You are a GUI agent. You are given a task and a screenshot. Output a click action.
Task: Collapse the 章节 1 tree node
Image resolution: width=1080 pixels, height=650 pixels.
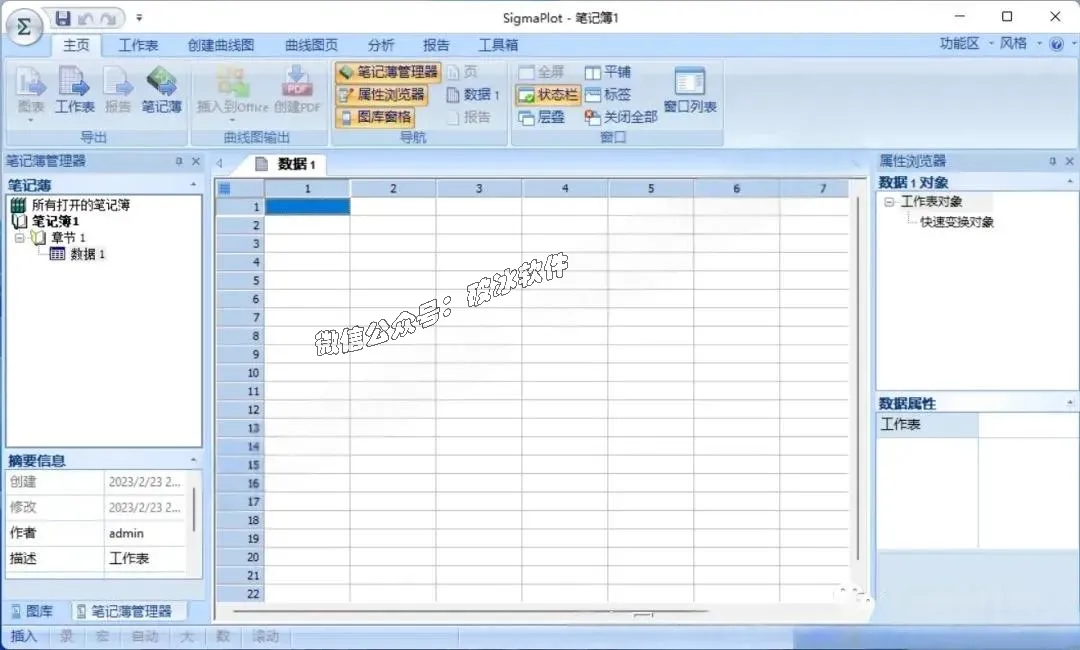point(19,238)
